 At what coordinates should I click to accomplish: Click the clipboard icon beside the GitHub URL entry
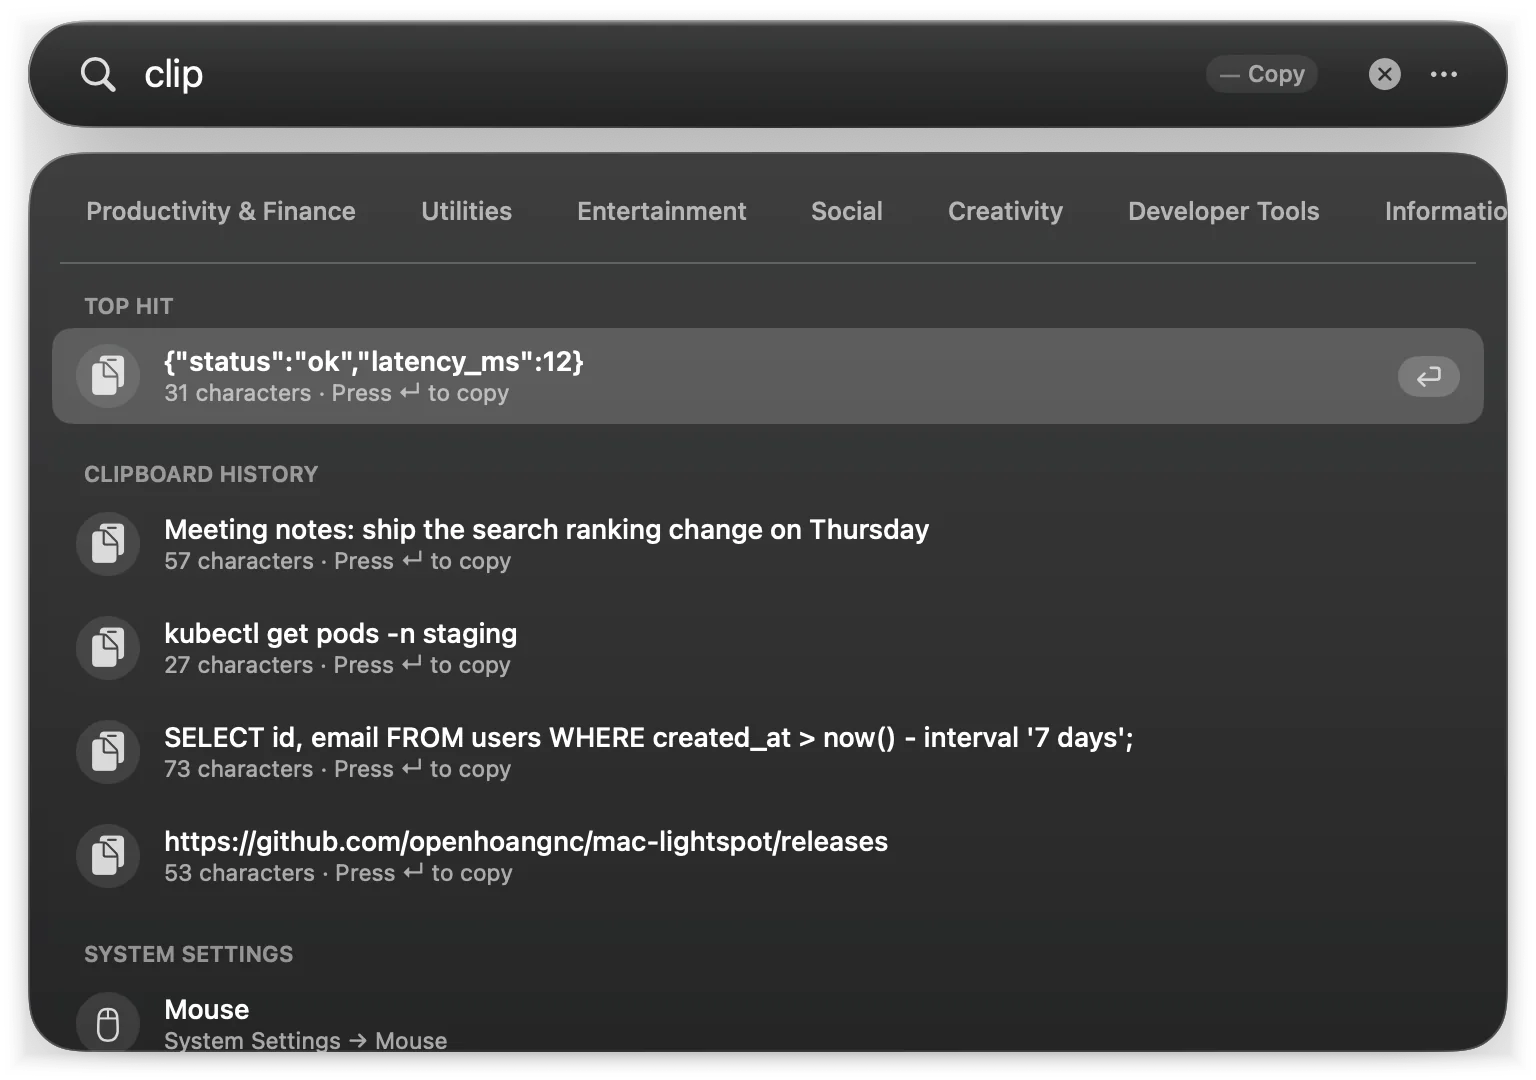pos(108,856)
